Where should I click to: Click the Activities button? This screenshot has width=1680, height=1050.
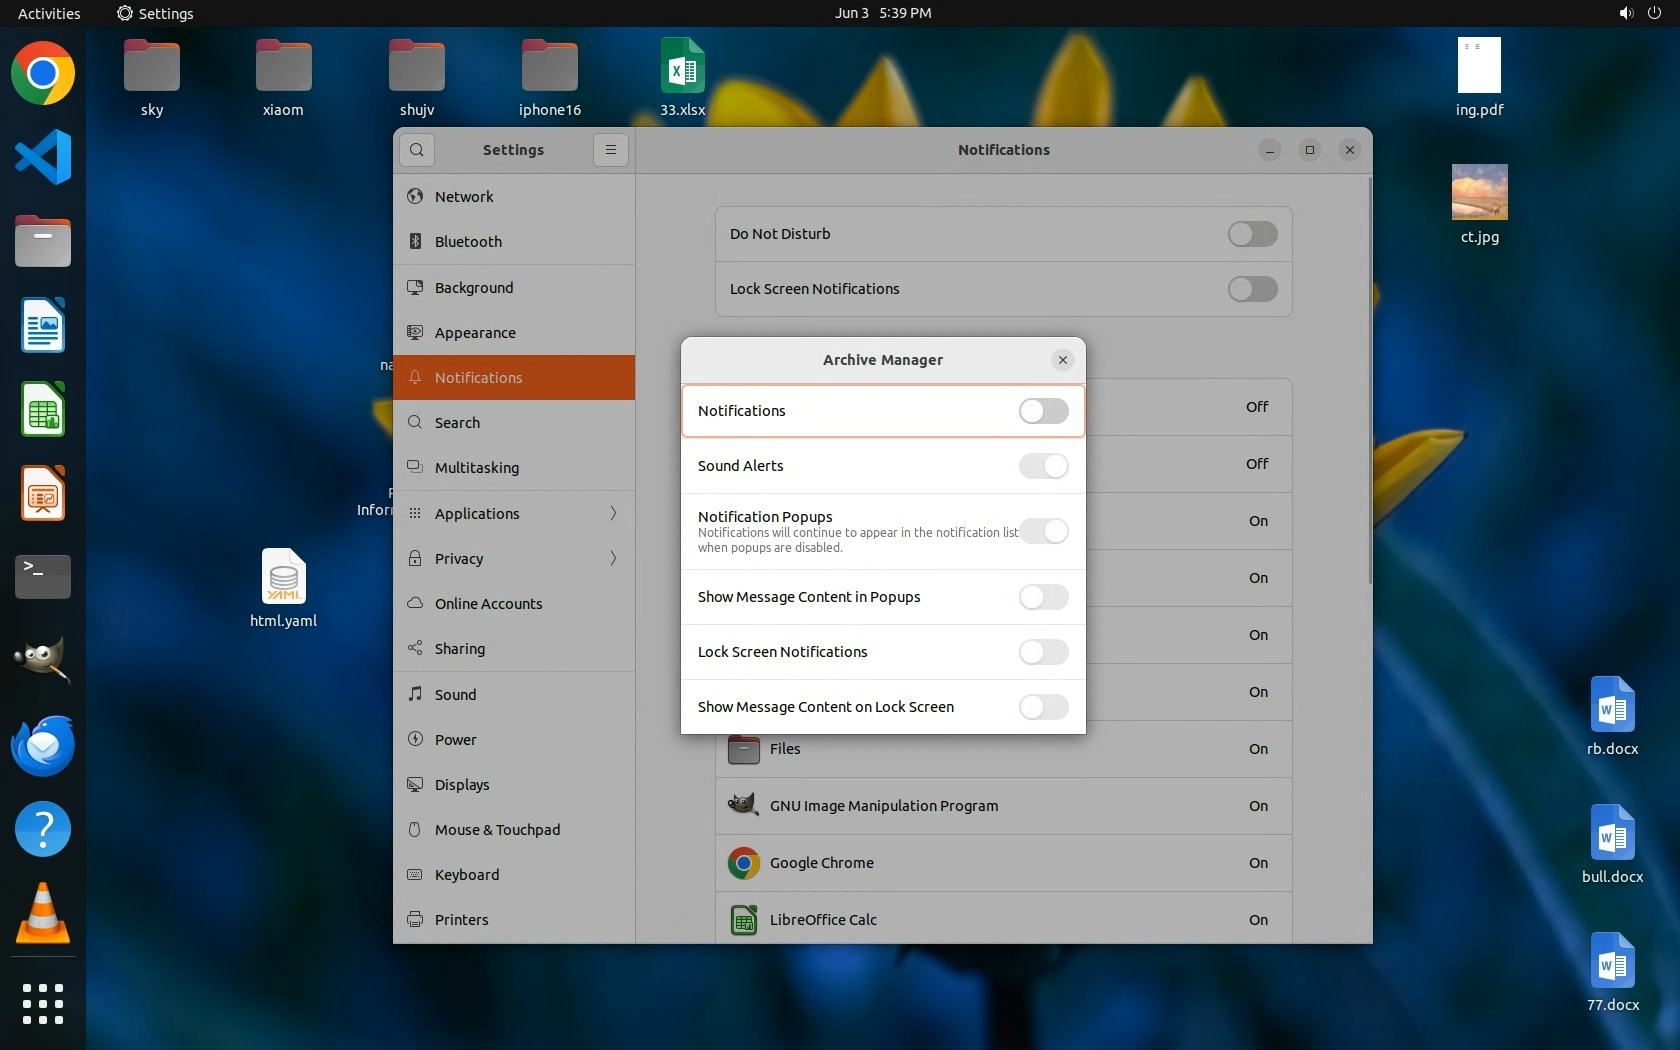point(49,13)
